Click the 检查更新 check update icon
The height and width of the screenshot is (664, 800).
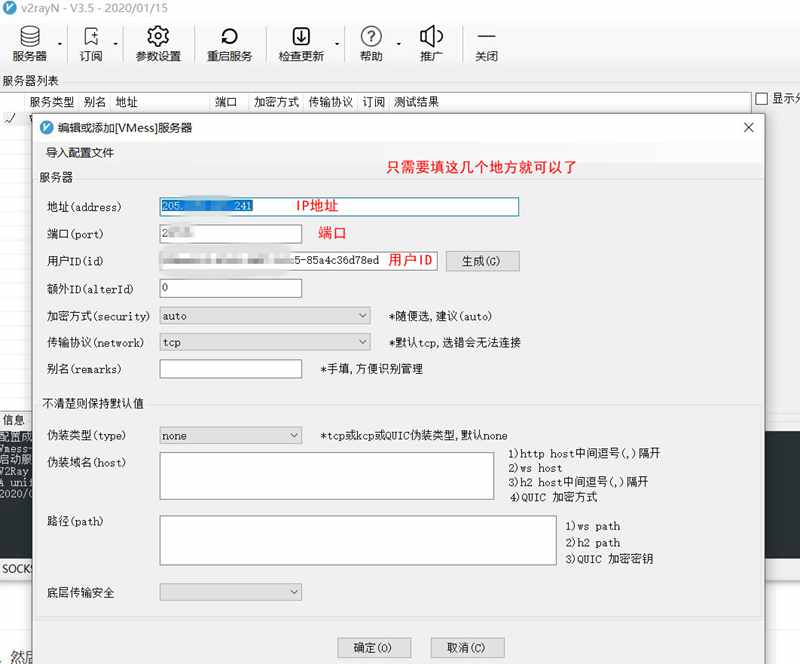point(301,43)
